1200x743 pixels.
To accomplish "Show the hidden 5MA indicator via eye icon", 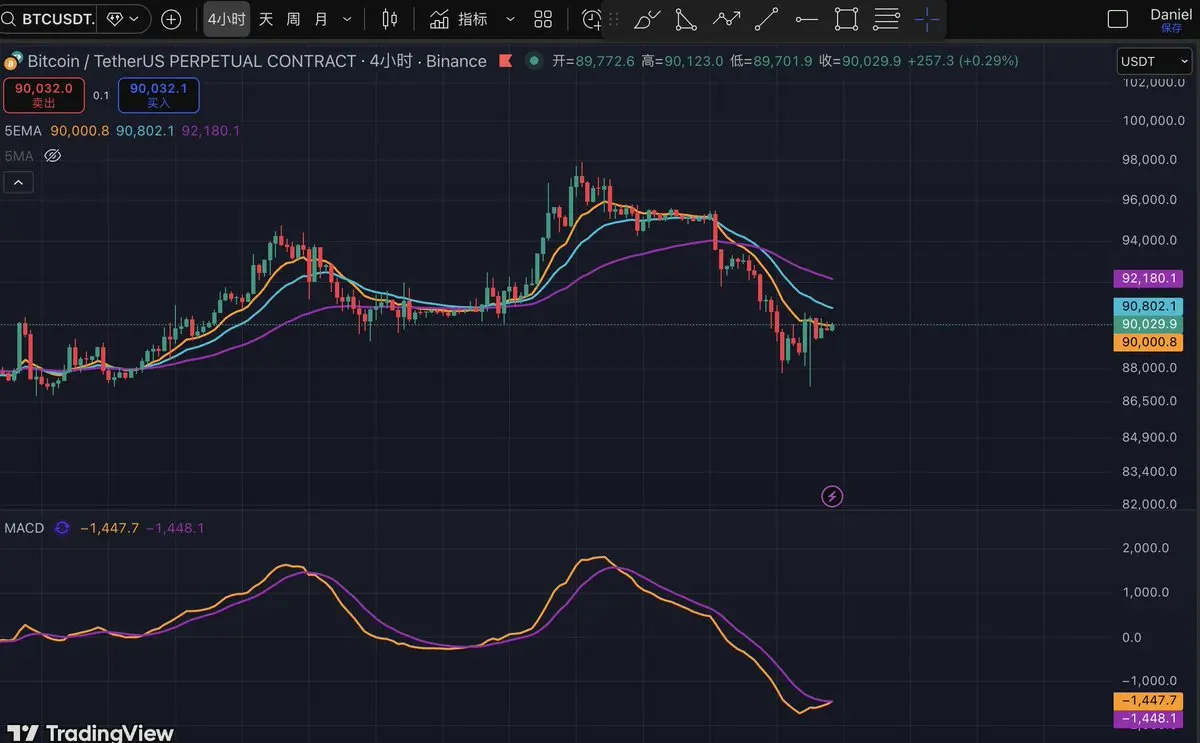I will pyautogui.click(x=54, y=156).
